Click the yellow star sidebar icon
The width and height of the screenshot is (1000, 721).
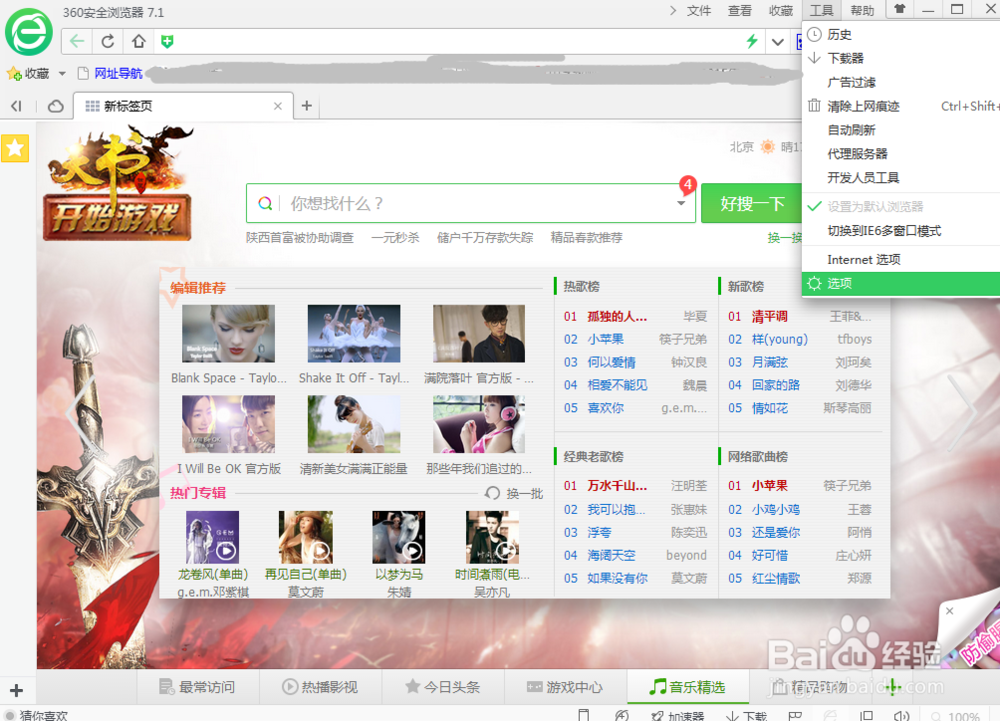click(15, 149)
